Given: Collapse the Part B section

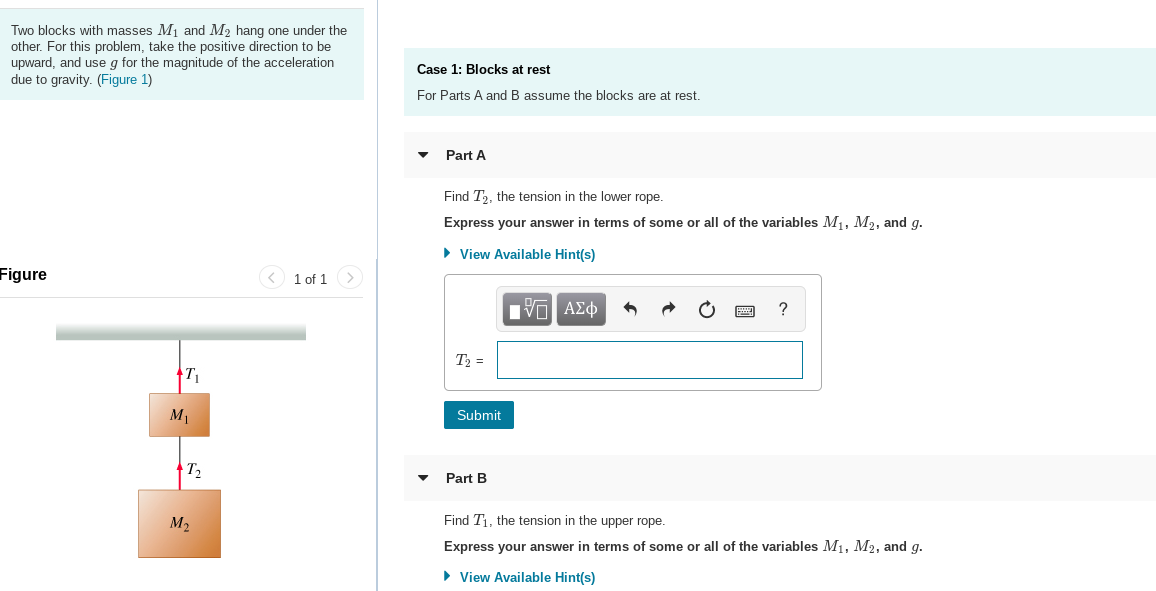Looking at the screenshot, I should [x=422, y=478].
